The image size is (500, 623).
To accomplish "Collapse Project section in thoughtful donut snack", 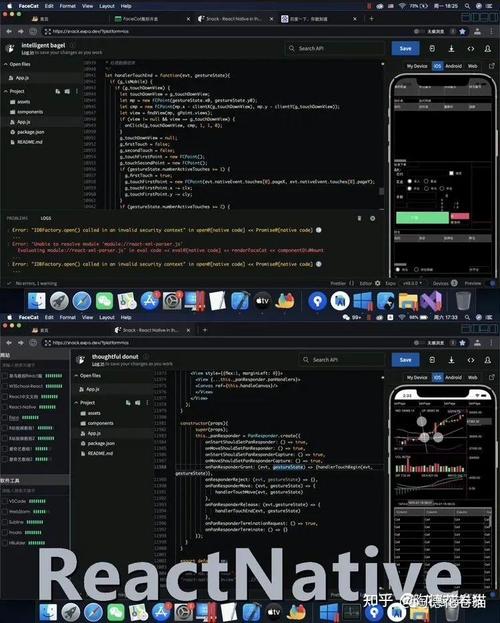I will 85,402.
